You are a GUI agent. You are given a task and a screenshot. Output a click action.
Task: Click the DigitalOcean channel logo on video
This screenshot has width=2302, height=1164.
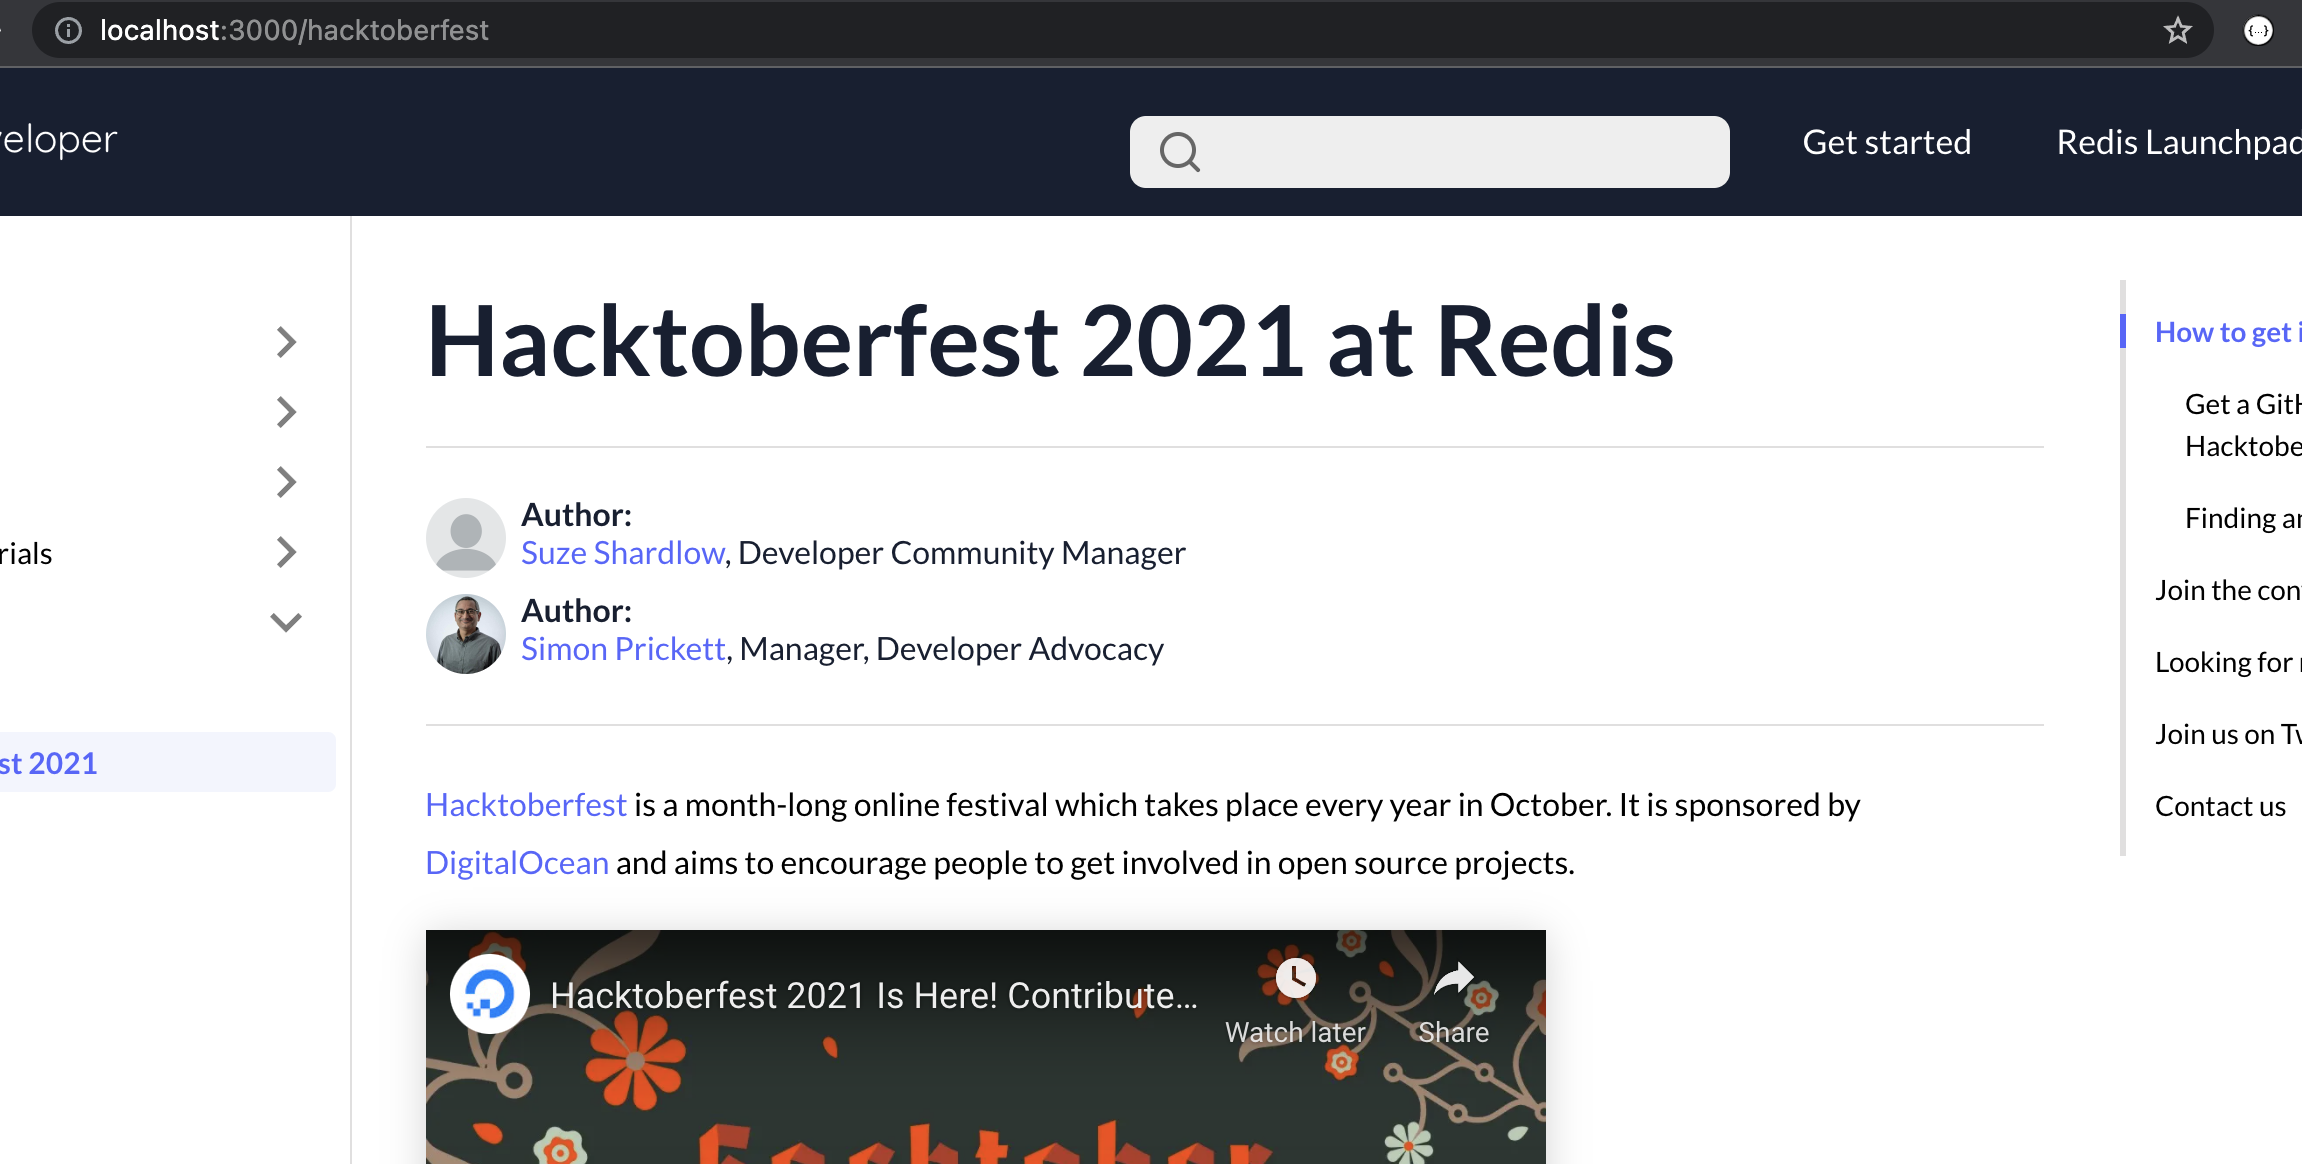tap(489, 994)
